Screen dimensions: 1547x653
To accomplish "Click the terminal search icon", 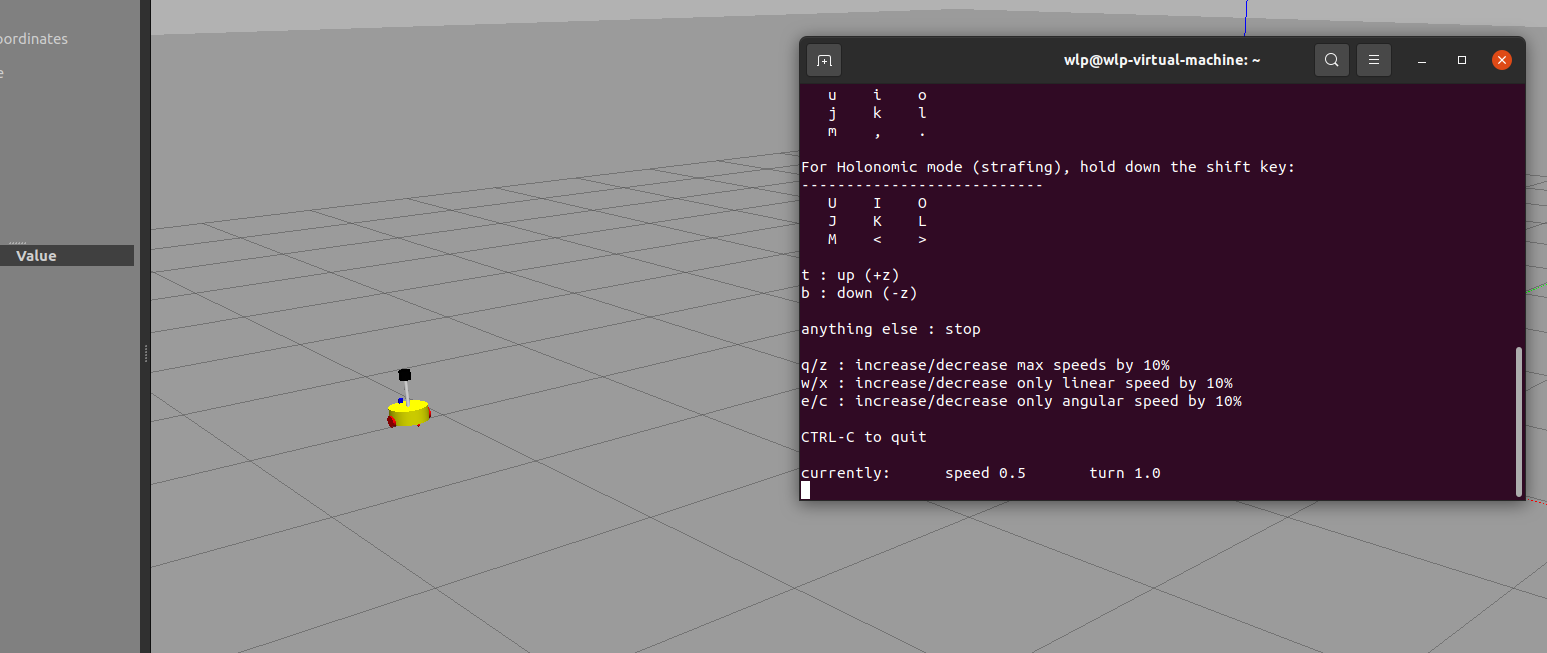I will (1331, 60).
